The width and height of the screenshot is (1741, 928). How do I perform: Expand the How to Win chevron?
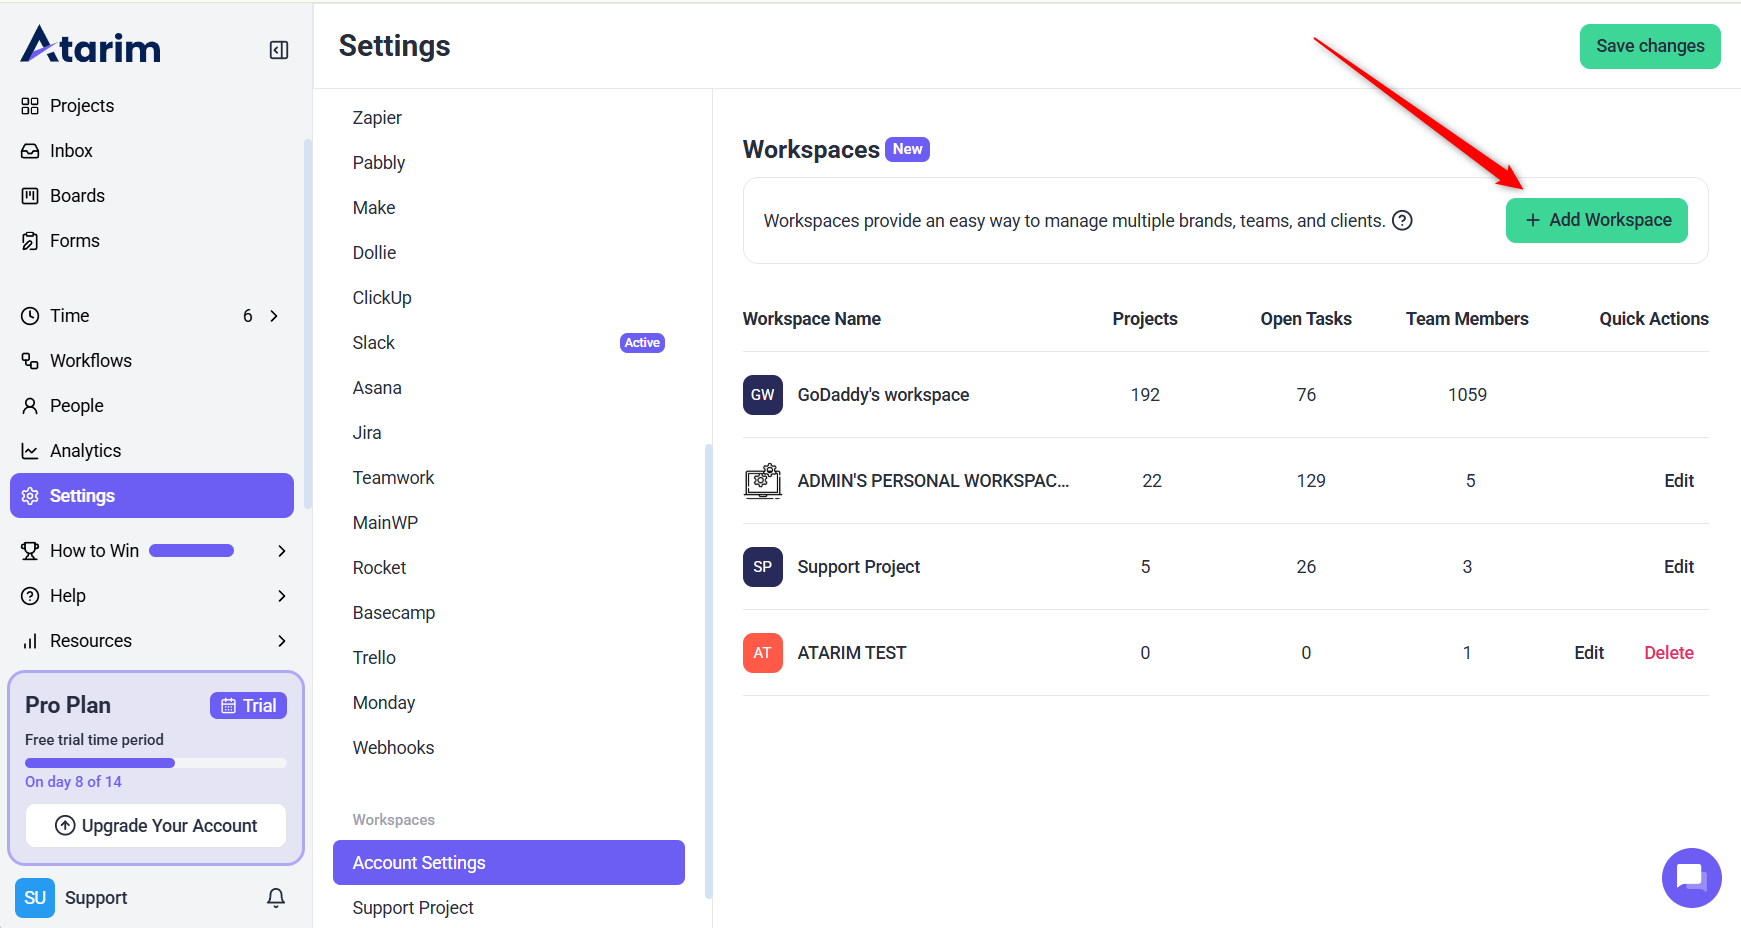pos(282,551)
